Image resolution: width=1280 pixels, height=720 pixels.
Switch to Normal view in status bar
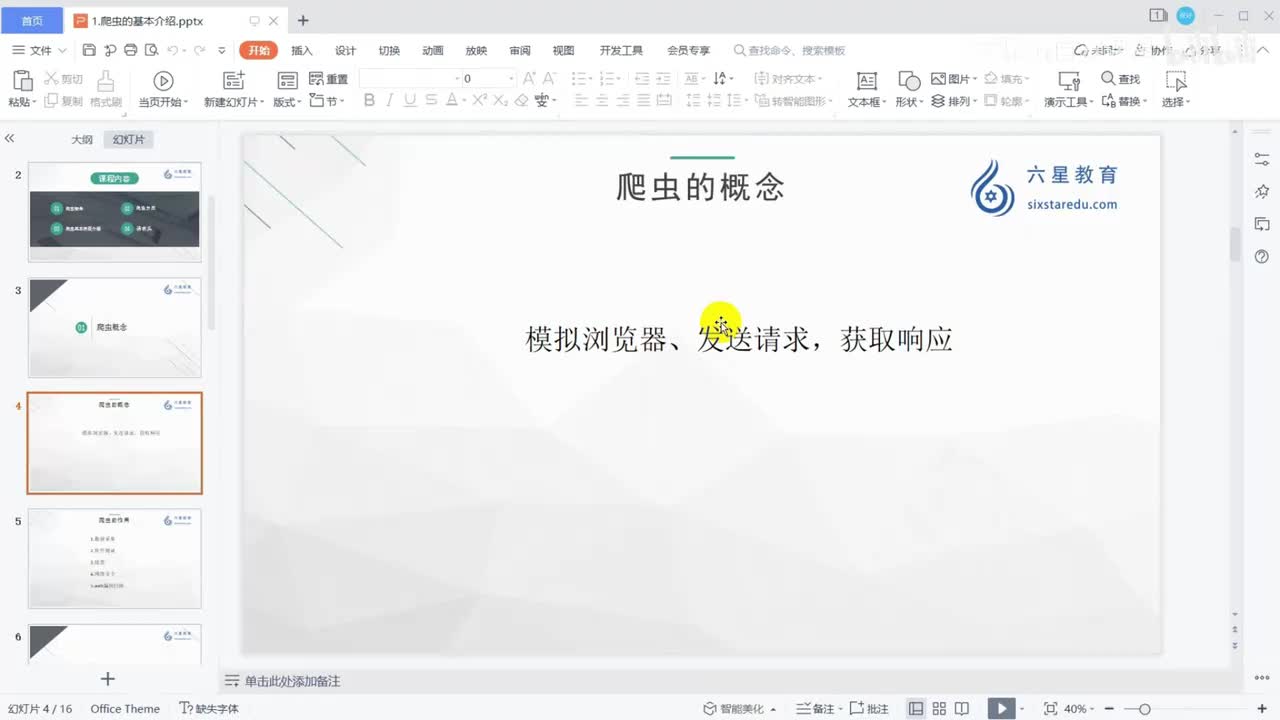tap(915, 708)
